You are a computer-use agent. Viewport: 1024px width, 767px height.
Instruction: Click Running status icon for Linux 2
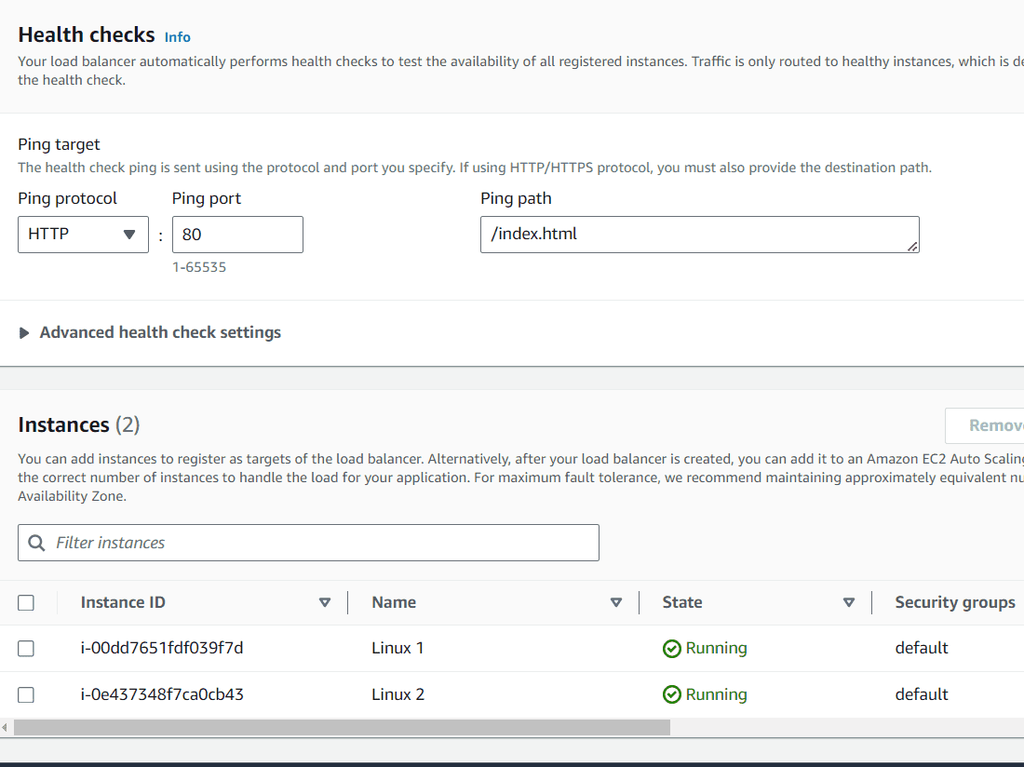click(672, 695)
